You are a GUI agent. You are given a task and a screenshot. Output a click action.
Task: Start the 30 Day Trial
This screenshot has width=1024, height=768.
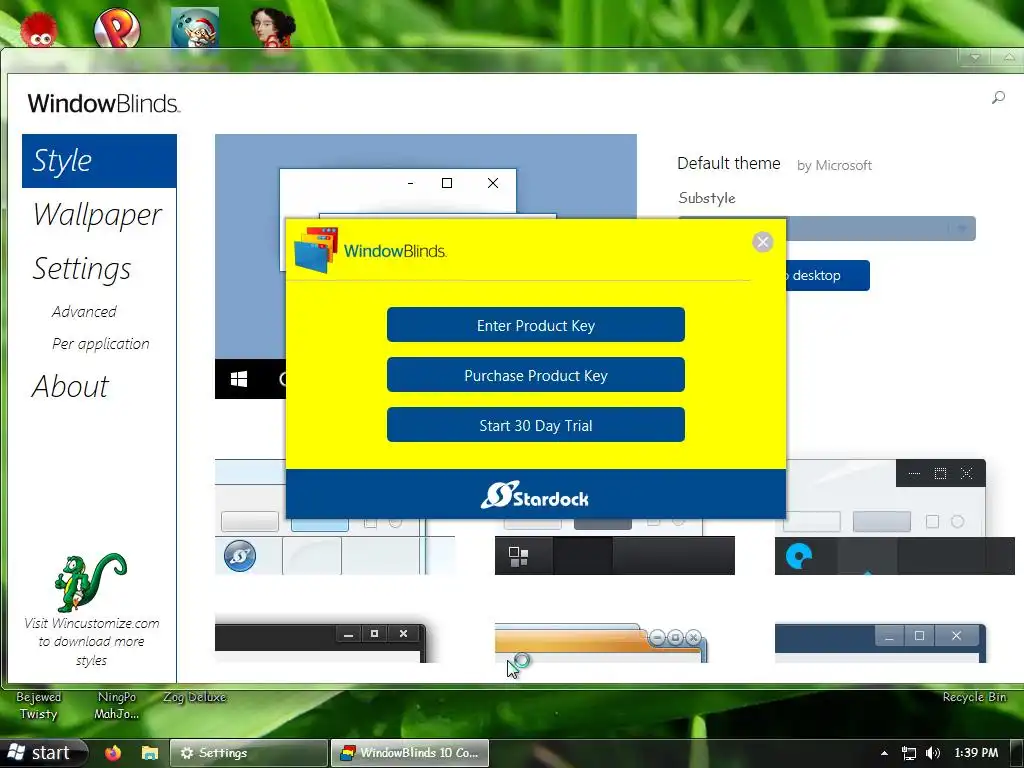pos(536,425)
